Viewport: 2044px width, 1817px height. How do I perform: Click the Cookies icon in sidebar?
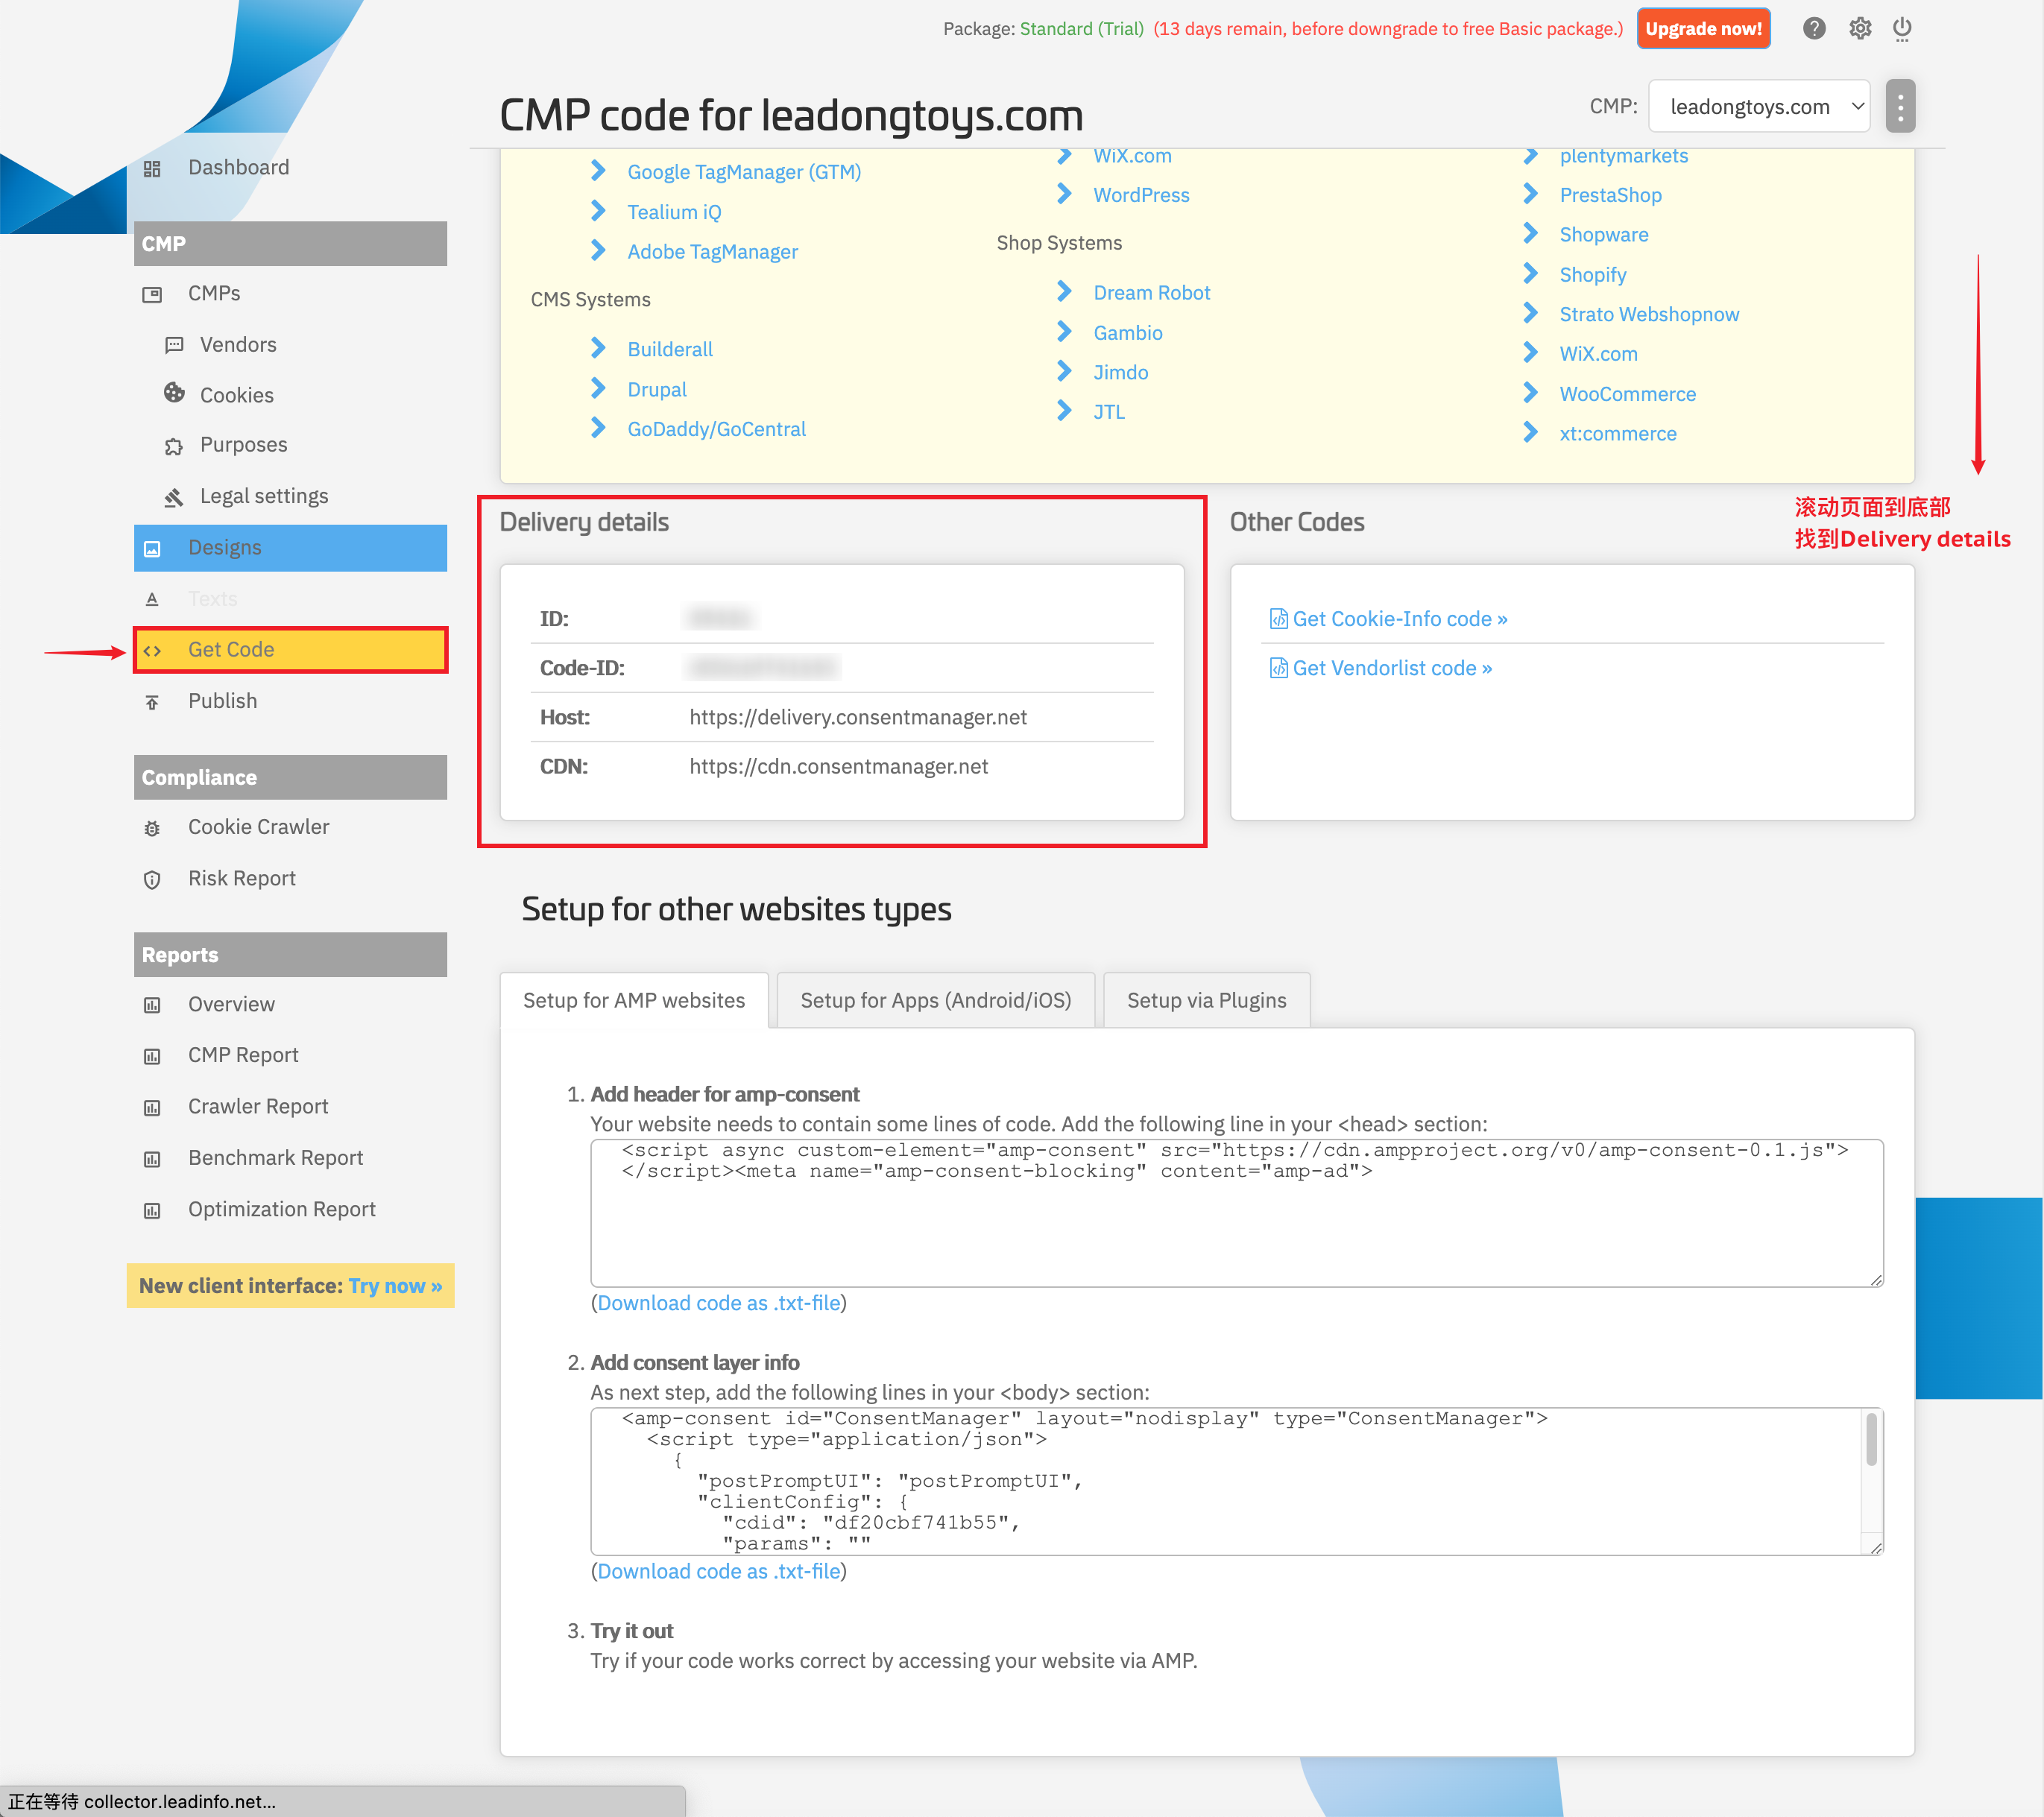[174, 393]
